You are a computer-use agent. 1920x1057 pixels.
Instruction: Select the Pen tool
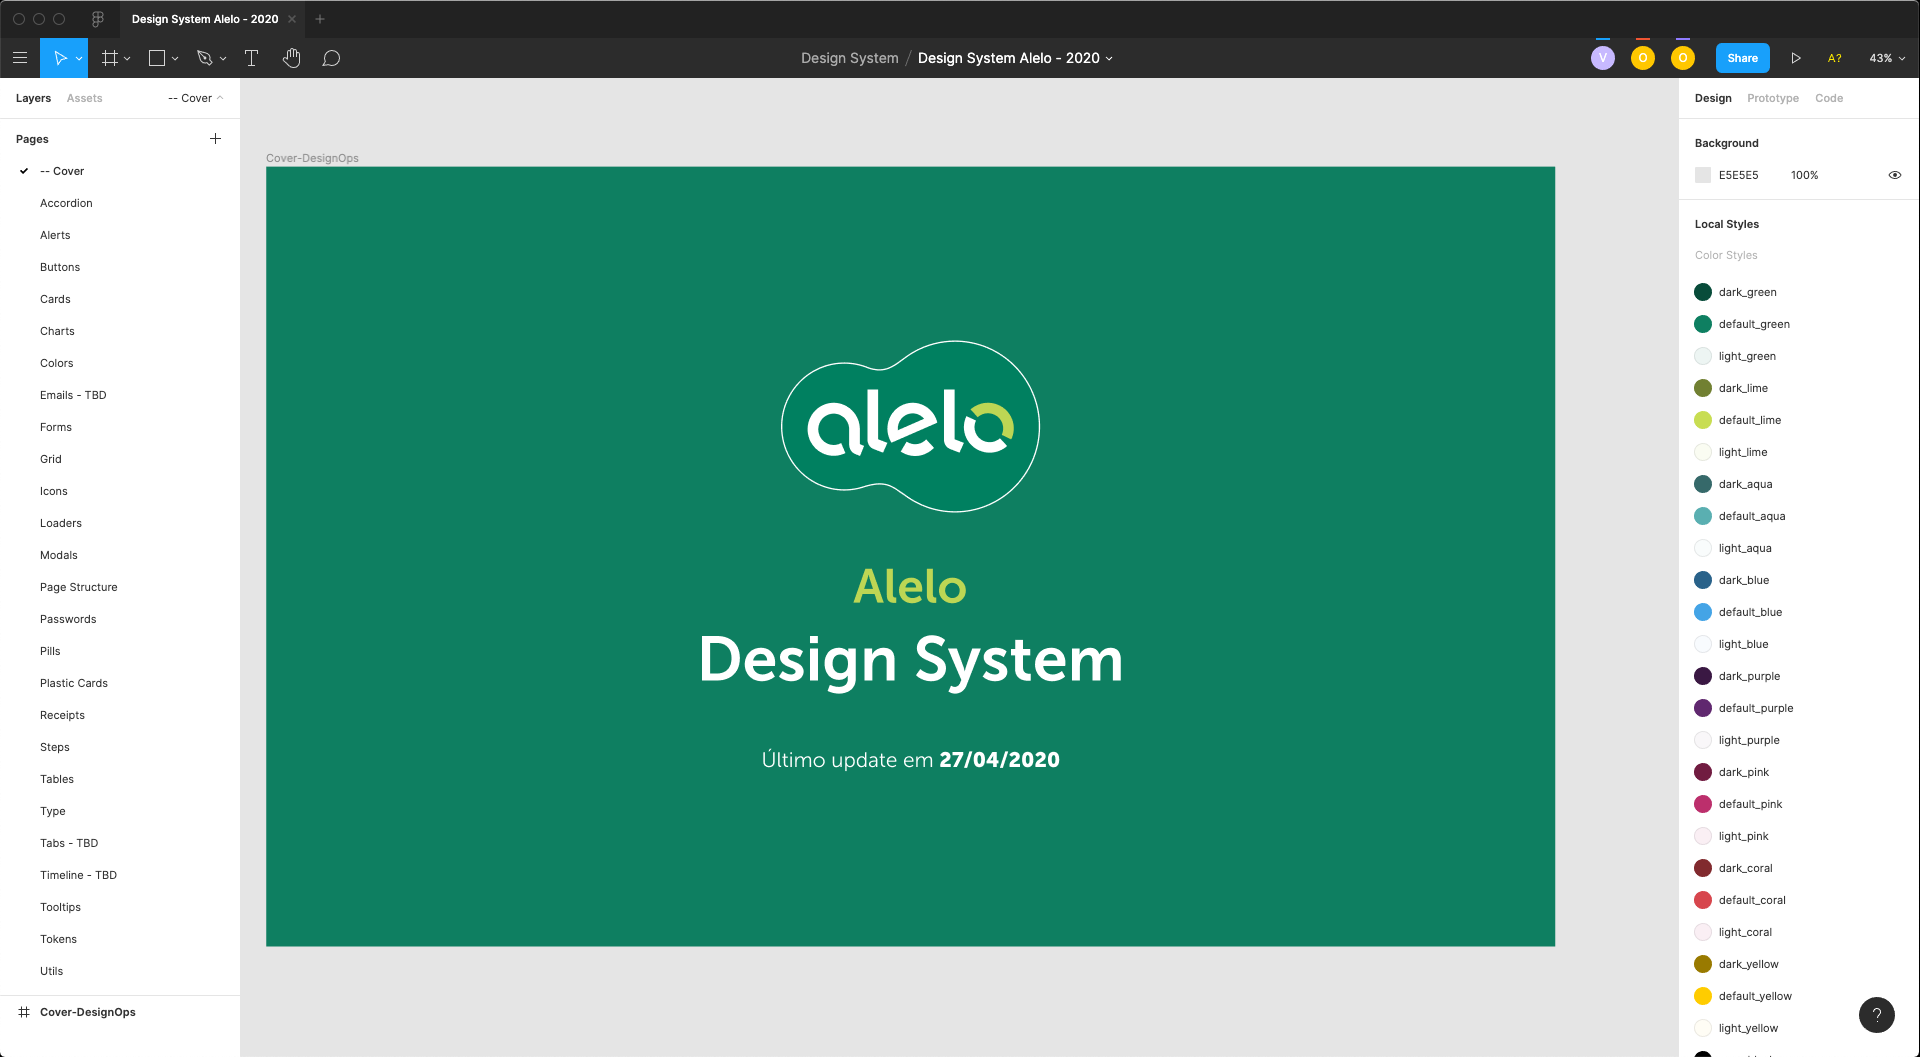[205, 58]
